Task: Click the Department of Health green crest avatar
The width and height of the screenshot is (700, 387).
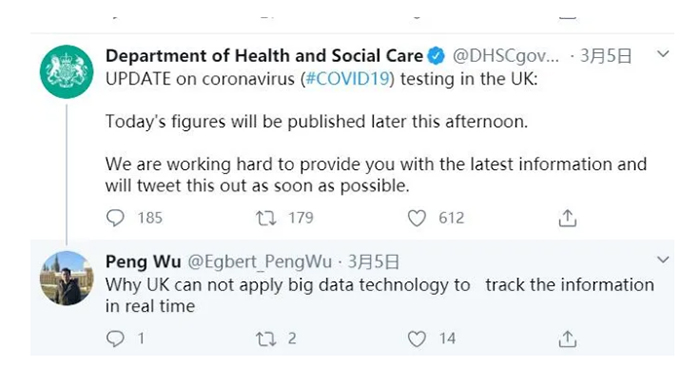Action: pos(67,71)
